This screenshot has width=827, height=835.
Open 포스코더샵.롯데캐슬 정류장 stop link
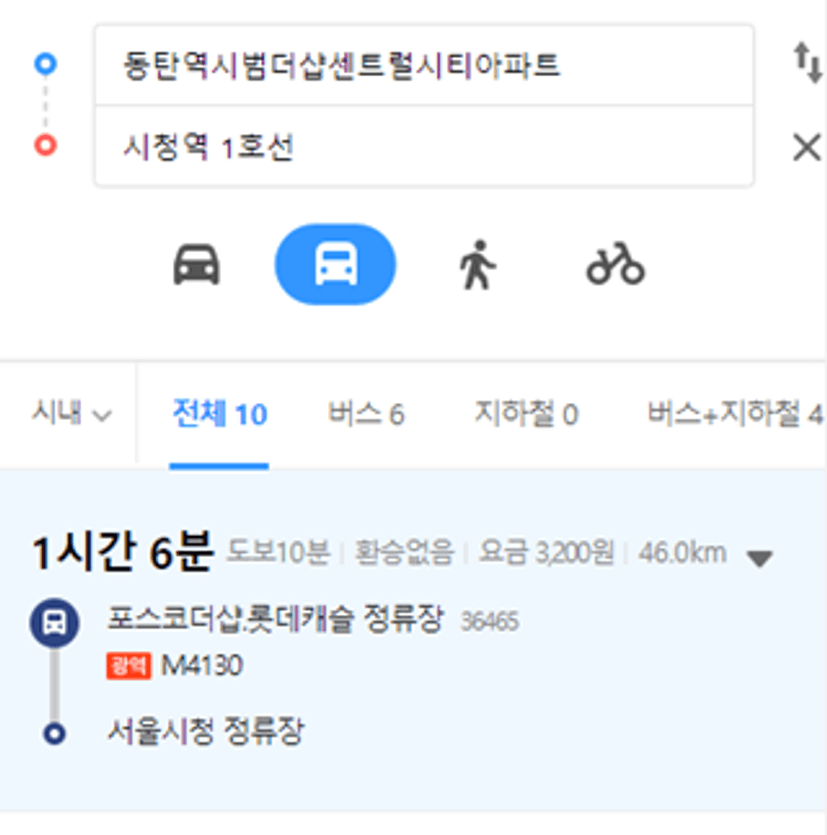coord(275,619)
